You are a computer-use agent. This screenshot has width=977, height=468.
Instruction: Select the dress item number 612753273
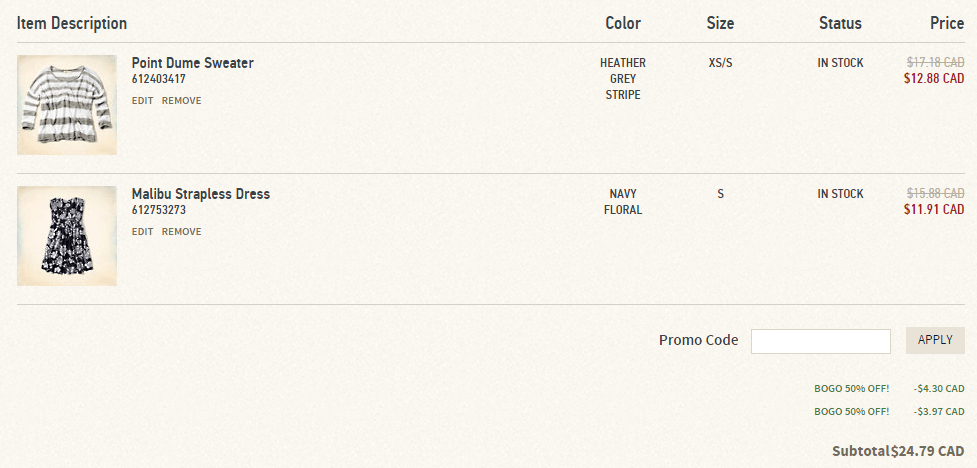[x=158, y=210]
